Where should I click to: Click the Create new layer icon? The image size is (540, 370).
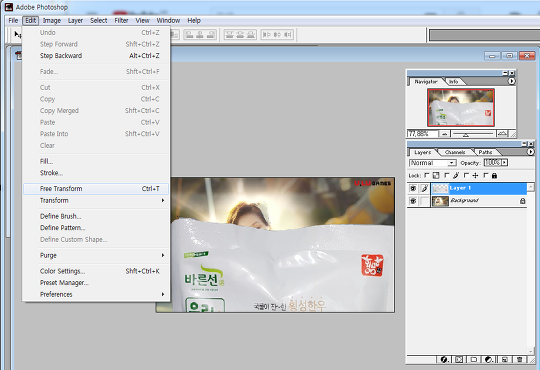504,360
